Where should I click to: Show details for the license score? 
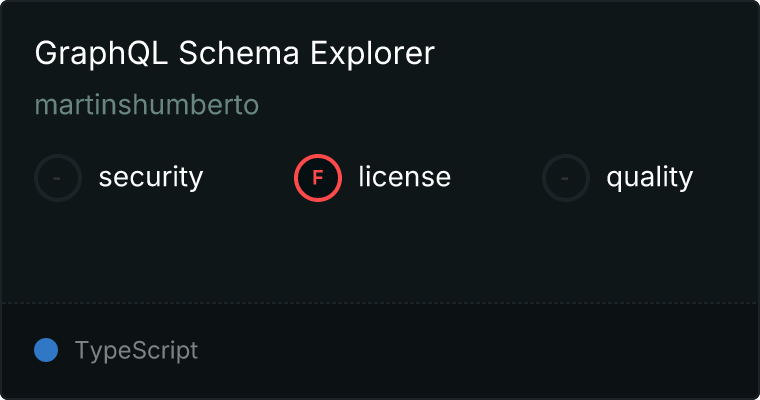click(x=318, y=178)
